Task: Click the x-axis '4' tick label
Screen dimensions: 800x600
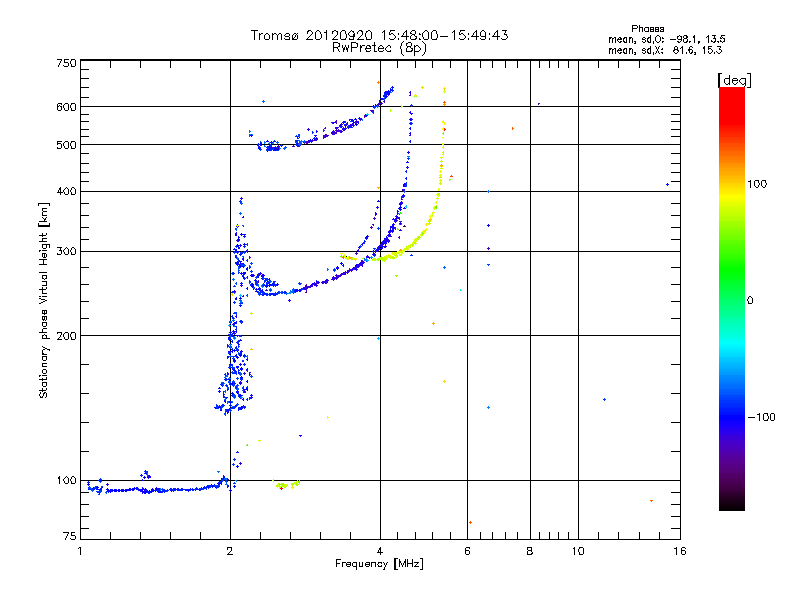Action: 380,551
